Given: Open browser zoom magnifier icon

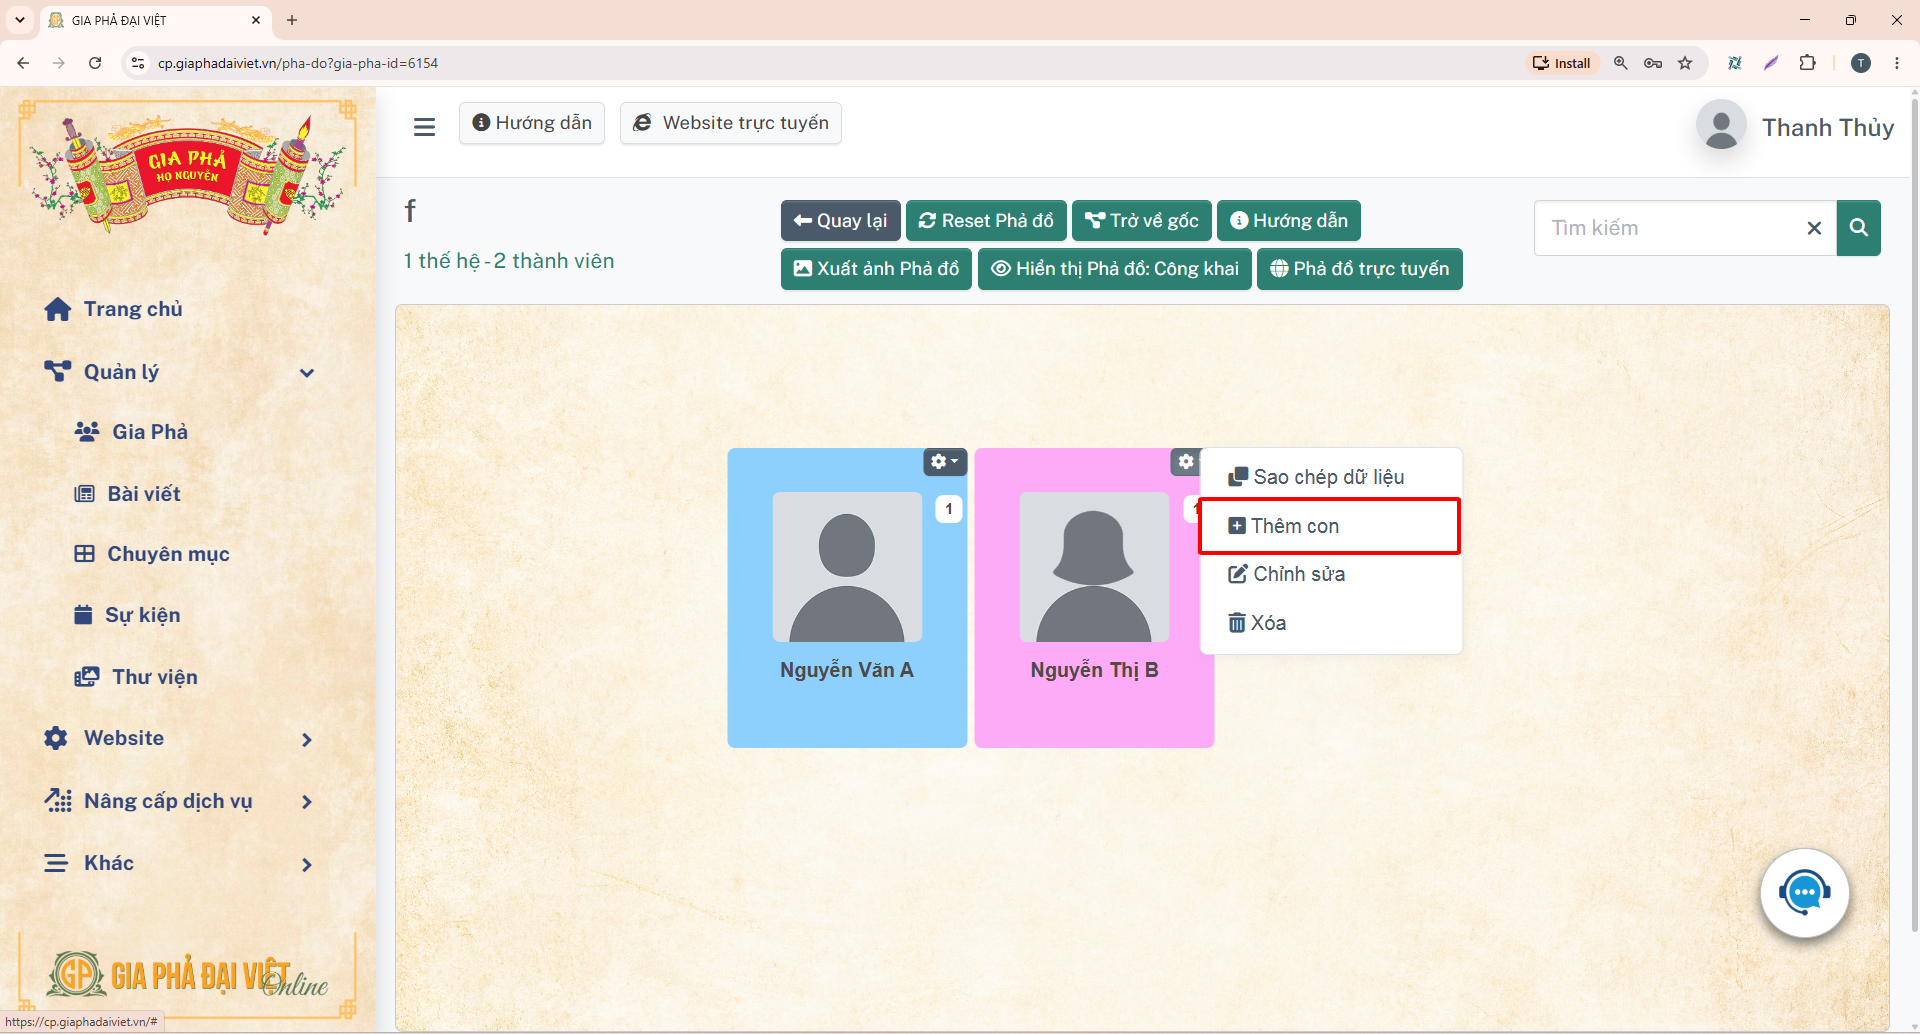Looking at the screenshot, I should click(1621, 63).
